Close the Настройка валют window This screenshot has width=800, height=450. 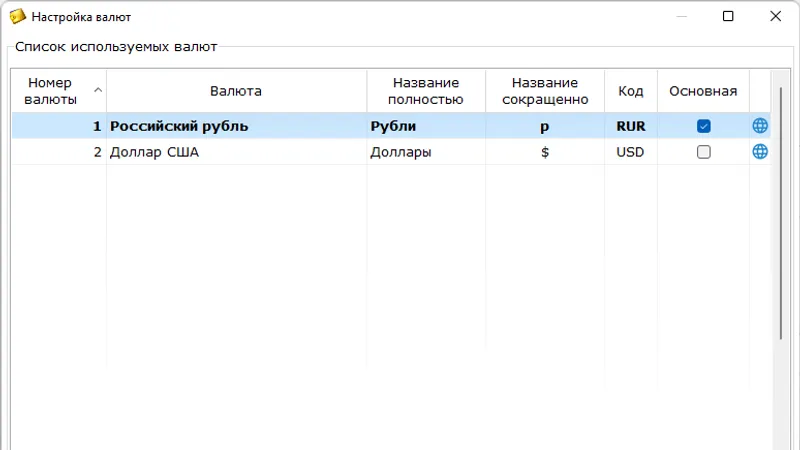(x=775, y=17)
